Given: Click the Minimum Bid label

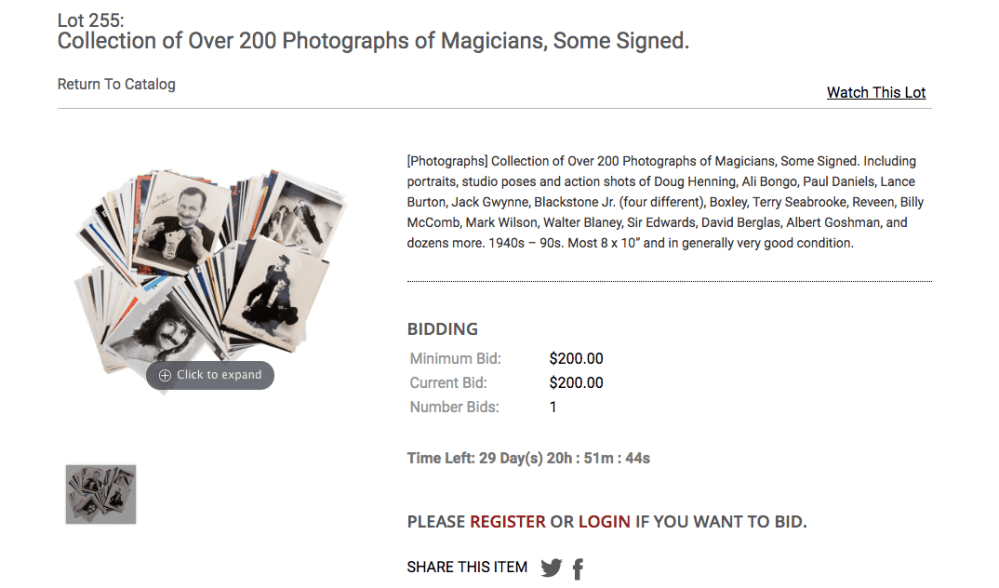Looking at the screenshot, I should [x=455, y=359].
